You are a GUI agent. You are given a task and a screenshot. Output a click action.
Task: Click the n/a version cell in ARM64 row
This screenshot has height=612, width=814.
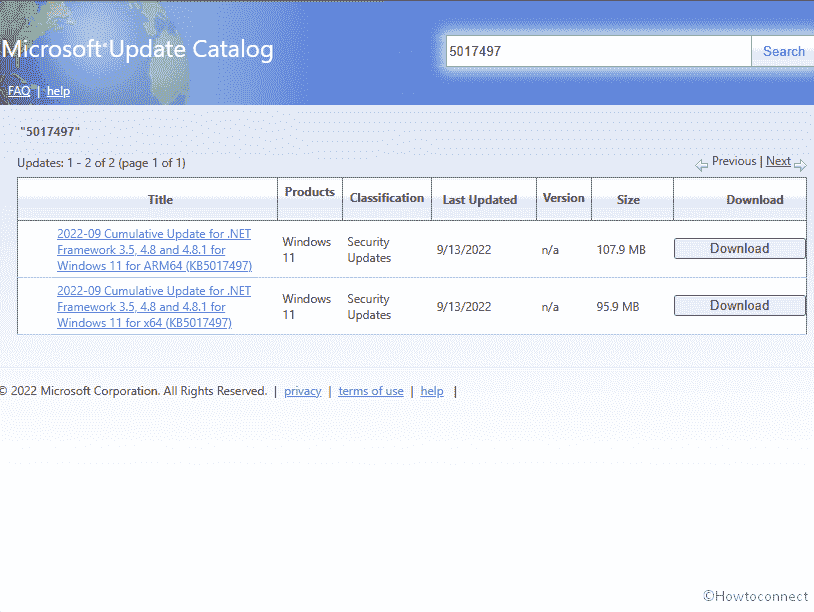click(550, 250)
